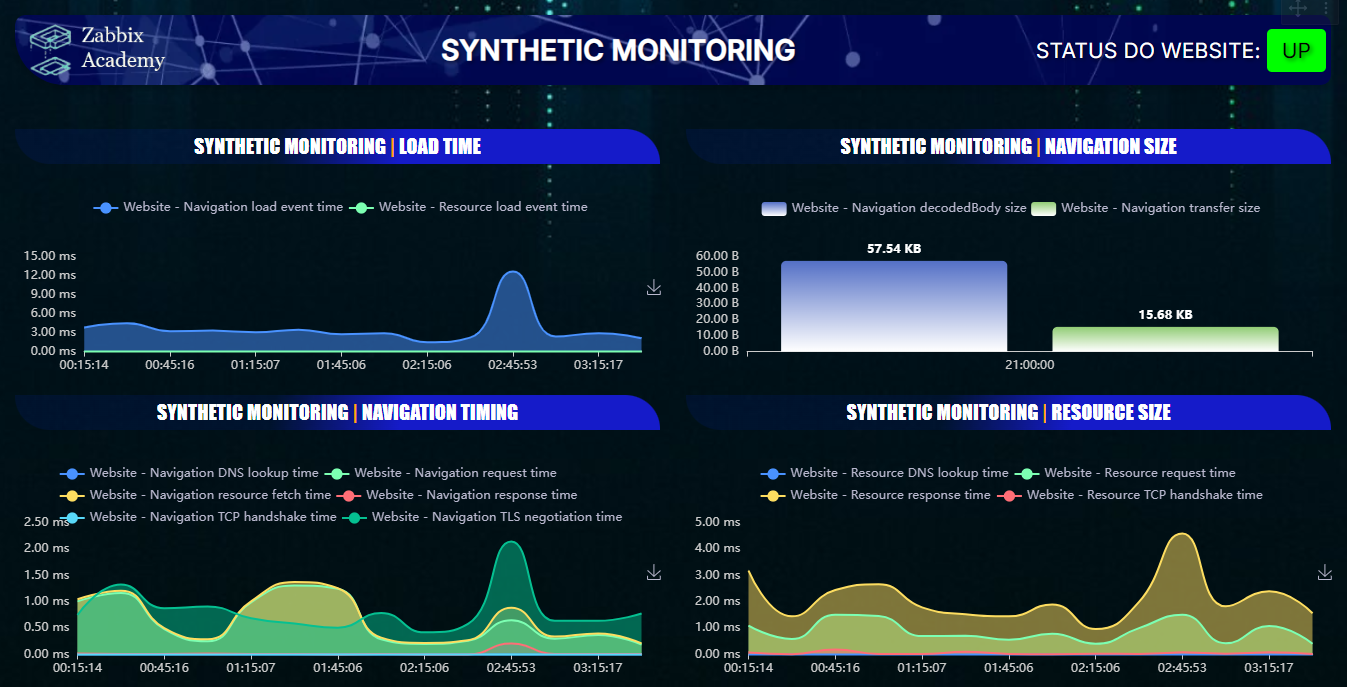The height and width of the screenshot is (687, 1347).
Task: Click the 57.54 KB decodedBody bar
Action: pyautogui.click(x=894, y=306)
